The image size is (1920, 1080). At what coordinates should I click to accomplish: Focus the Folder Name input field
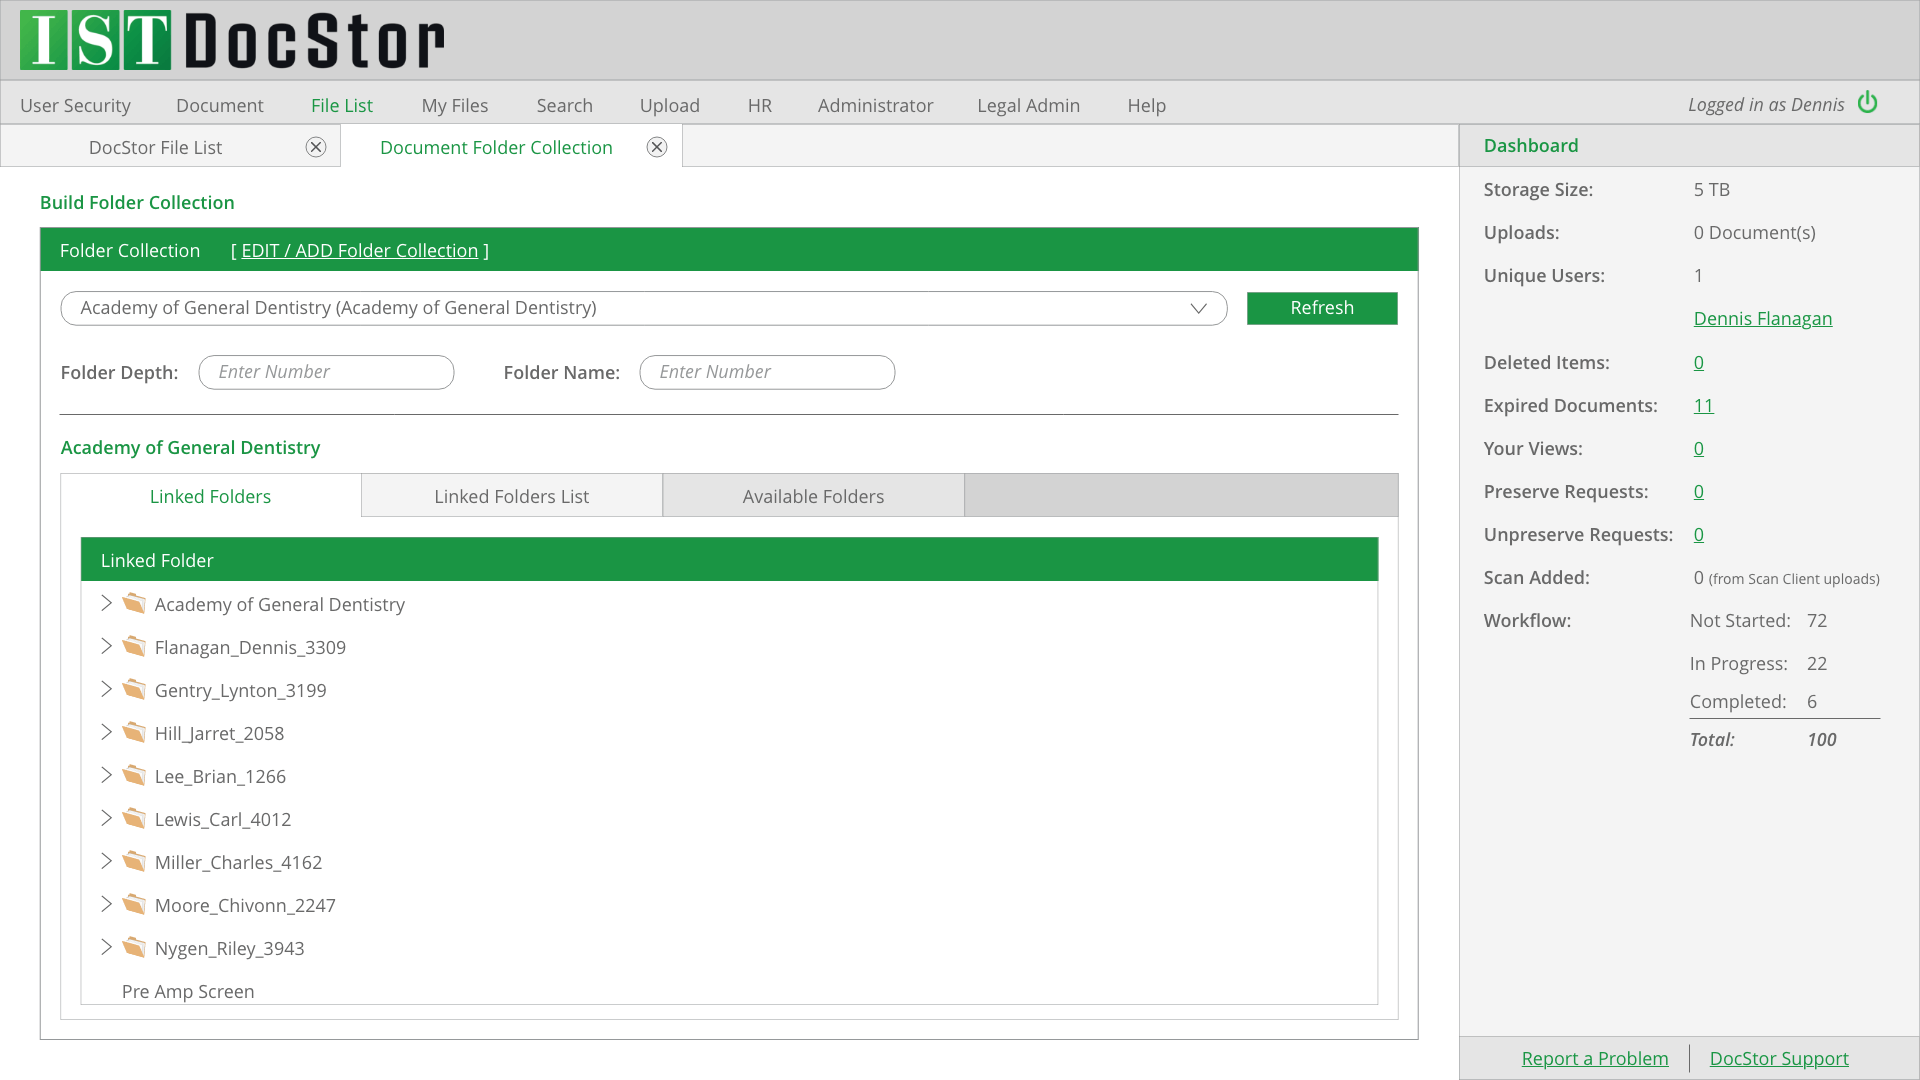click(767, 372)
